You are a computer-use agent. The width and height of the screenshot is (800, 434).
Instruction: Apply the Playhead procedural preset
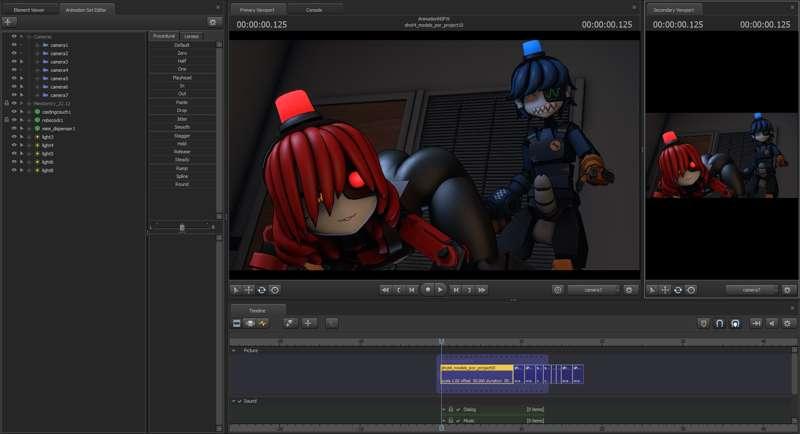click(x=182, y=78)
